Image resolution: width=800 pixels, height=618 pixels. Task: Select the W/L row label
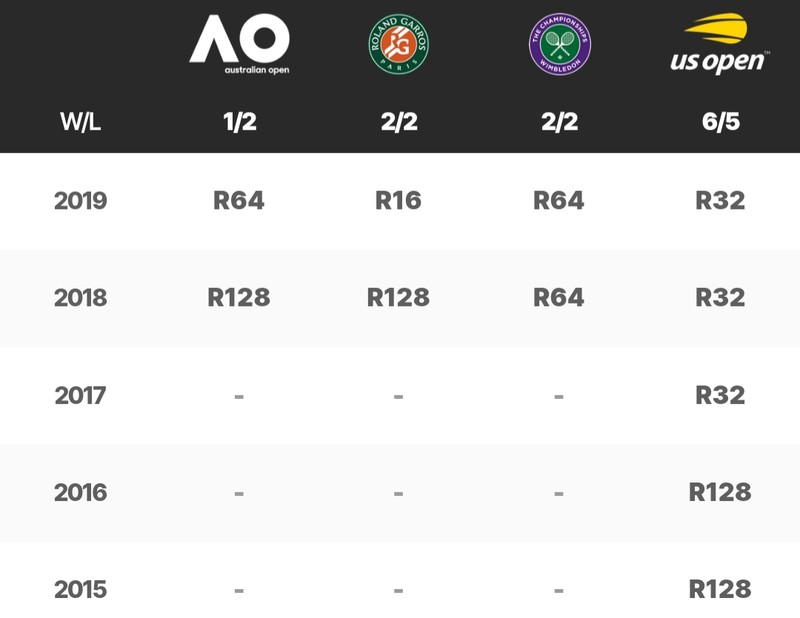(80, 121)
